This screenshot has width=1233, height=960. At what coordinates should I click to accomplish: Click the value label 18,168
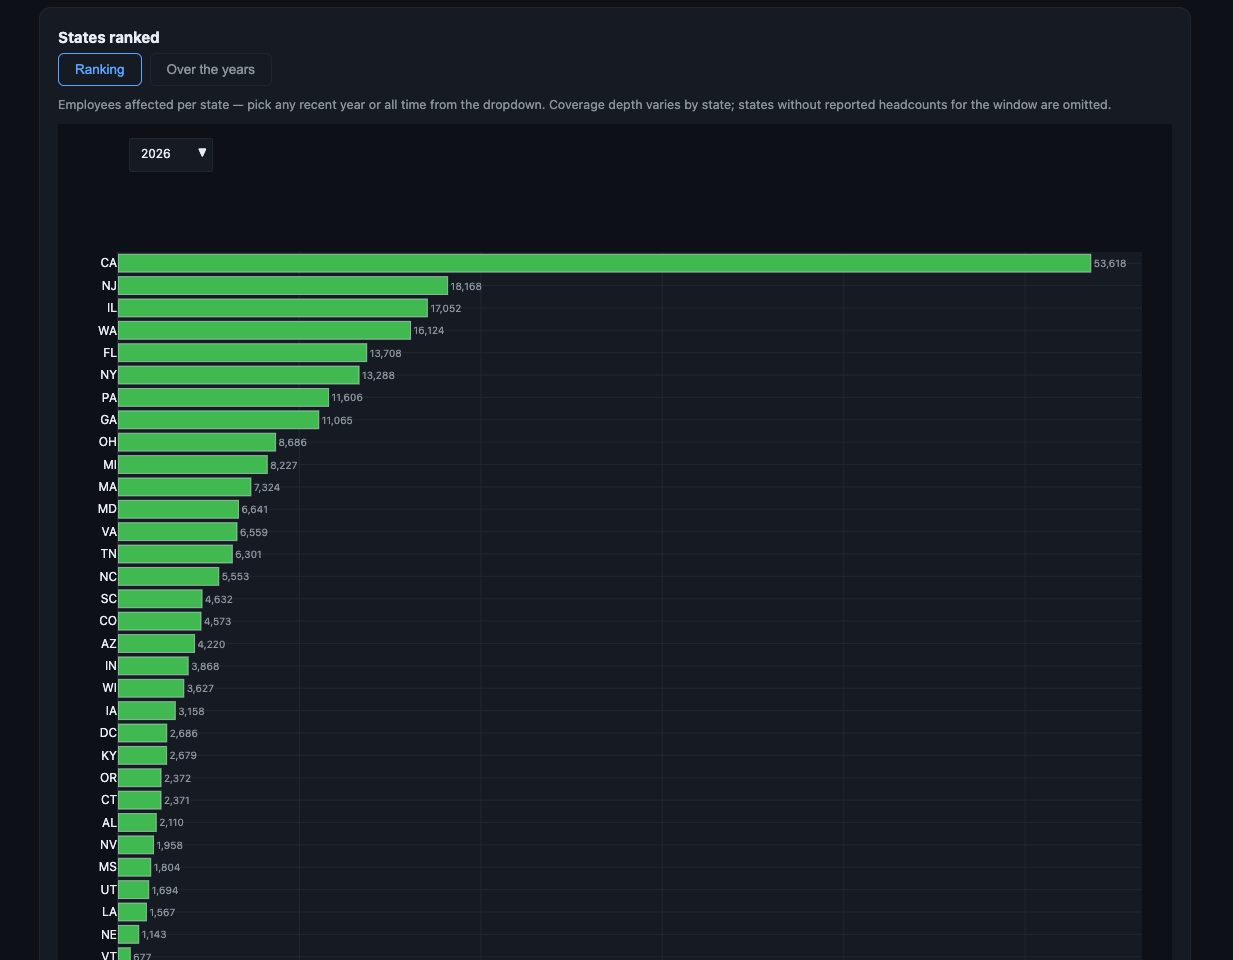(x=466, y=286)
